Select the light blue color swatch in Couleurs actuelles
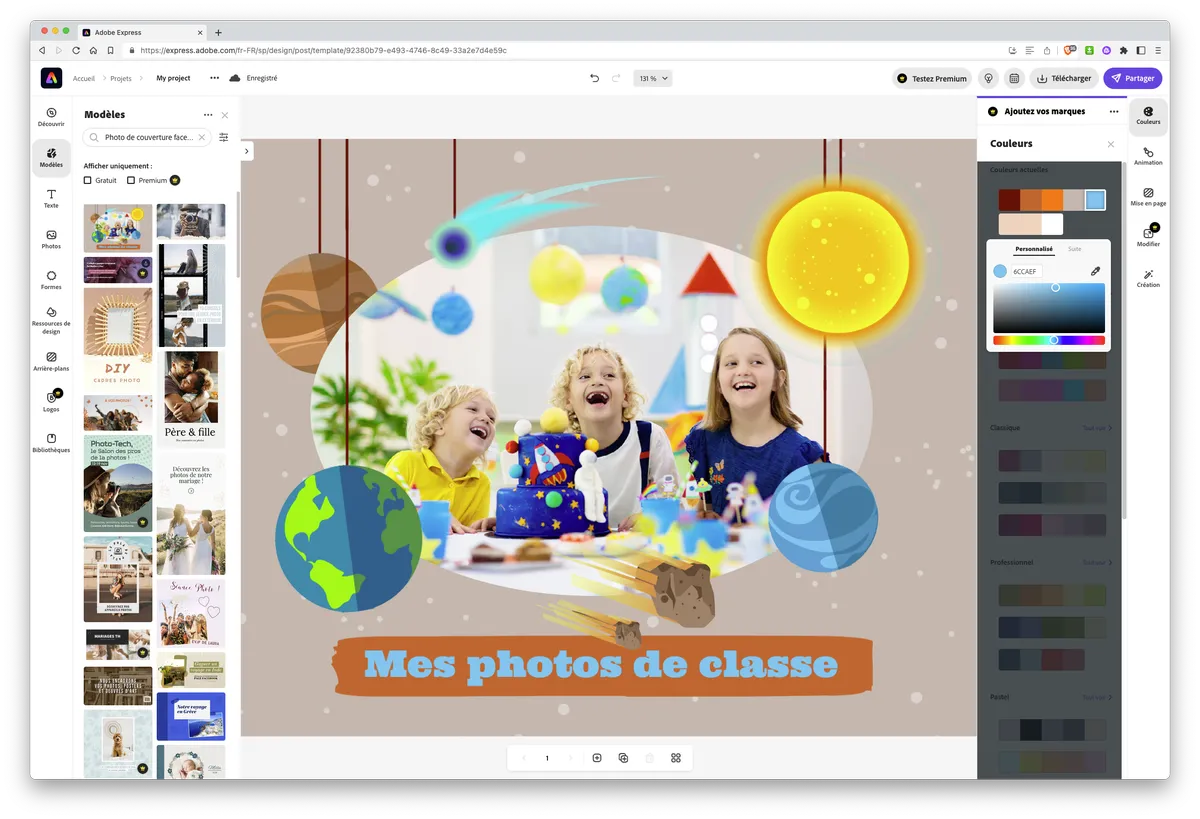Viewport: 1200px width, 819px height. coord(1095,199)
